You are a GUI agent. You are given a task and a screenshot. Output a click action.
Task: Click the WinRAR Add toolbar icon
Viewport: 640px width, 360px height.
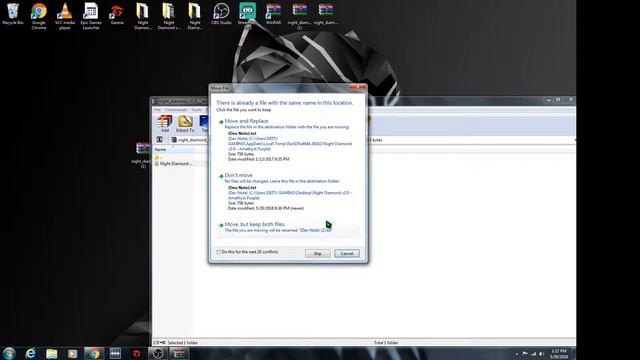164,124
